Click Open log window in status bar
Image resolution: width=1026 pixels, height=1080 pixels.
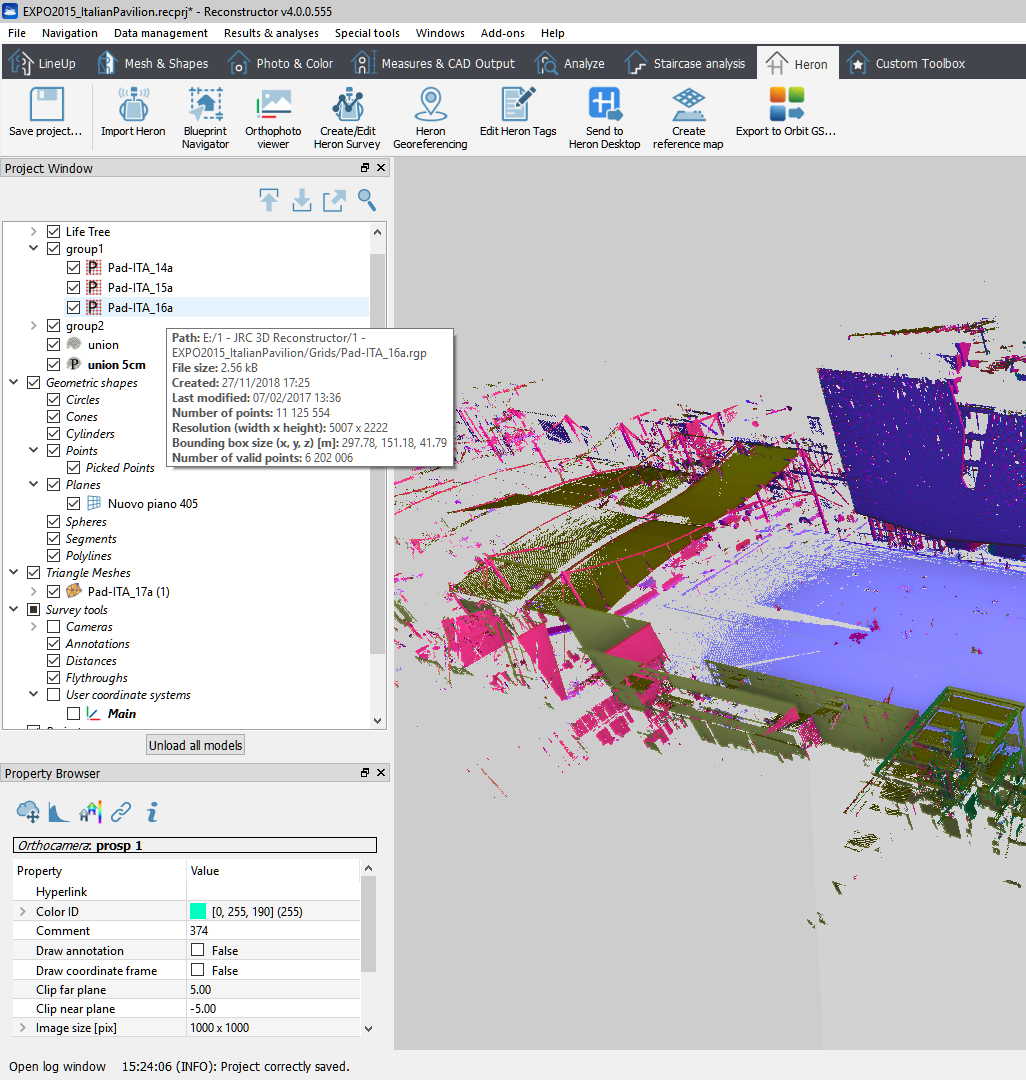(57, 1066)
